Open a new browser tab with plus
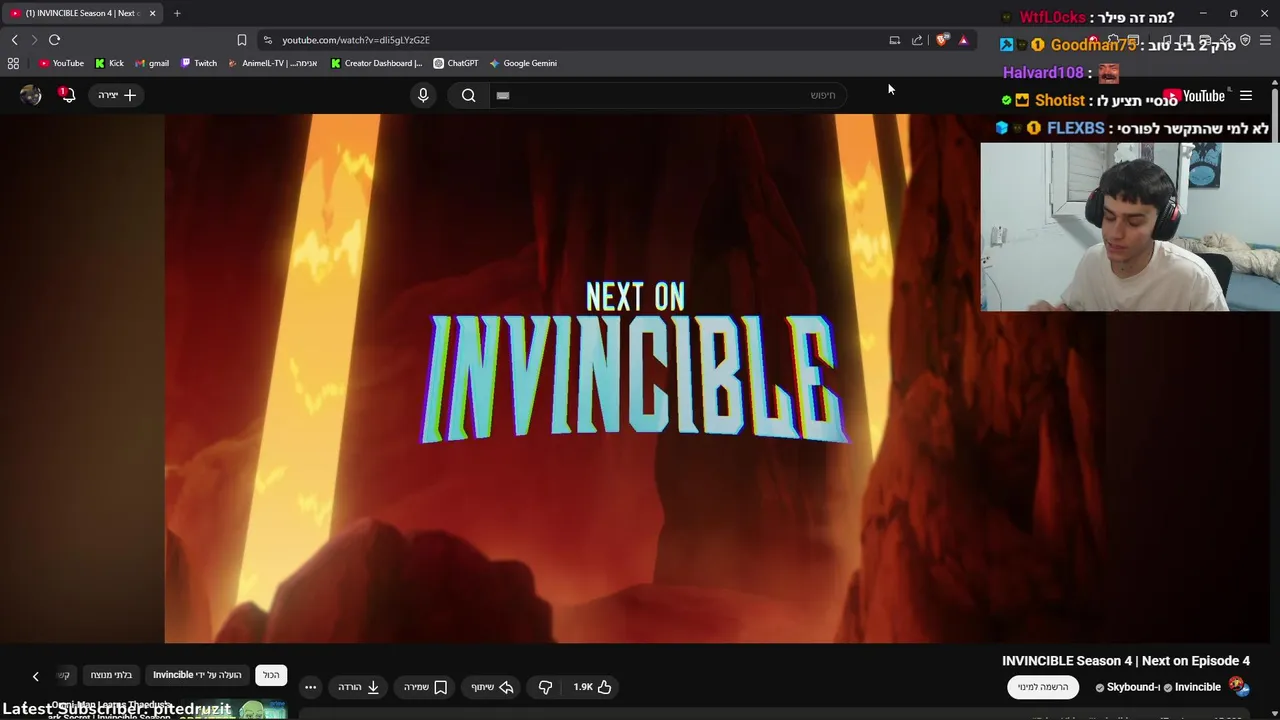 point(177,13)
